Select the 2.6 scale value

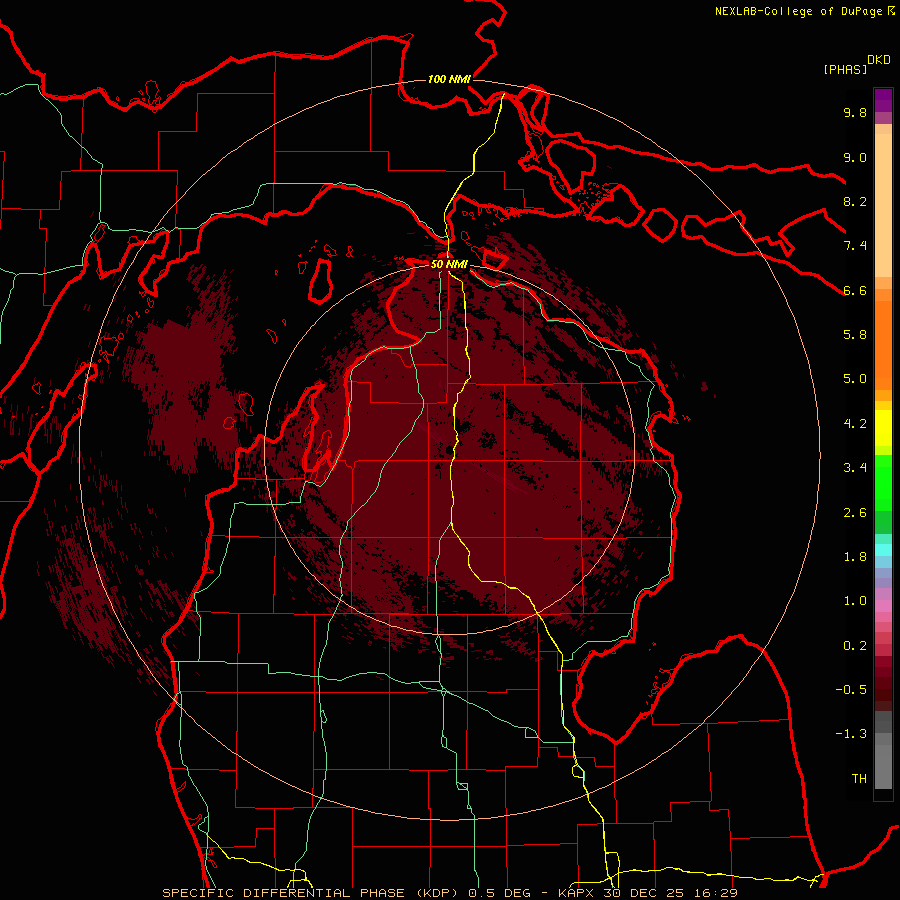pos(855,513)
